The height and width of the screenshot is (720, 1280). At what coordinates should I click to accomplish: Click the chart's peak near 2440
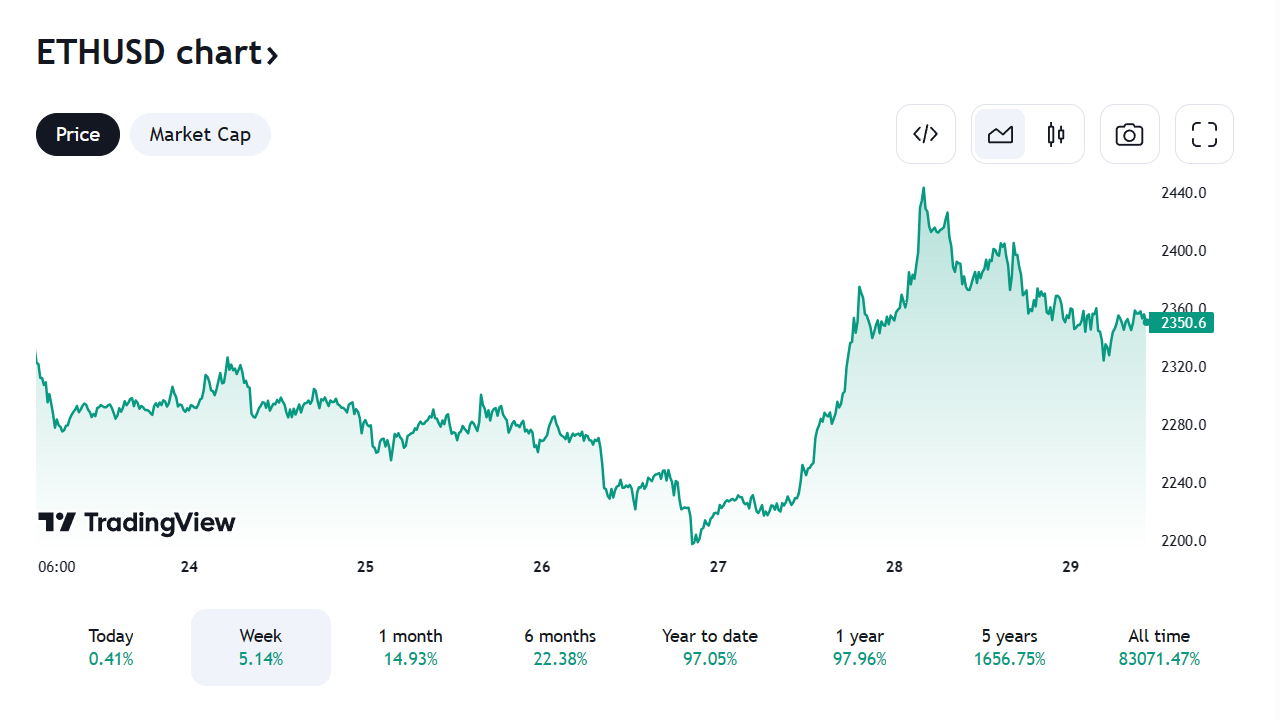tap(923, 188)
